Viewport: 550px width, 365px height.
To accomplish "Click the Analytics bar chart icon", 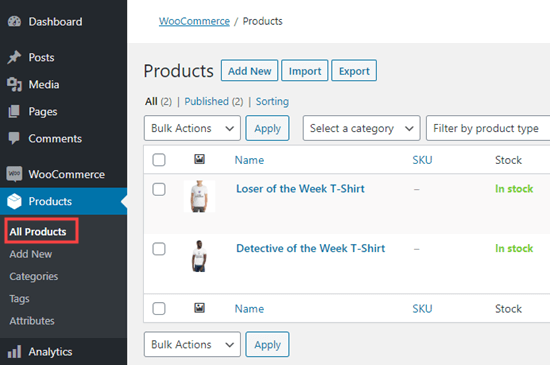I will [14, 352].
